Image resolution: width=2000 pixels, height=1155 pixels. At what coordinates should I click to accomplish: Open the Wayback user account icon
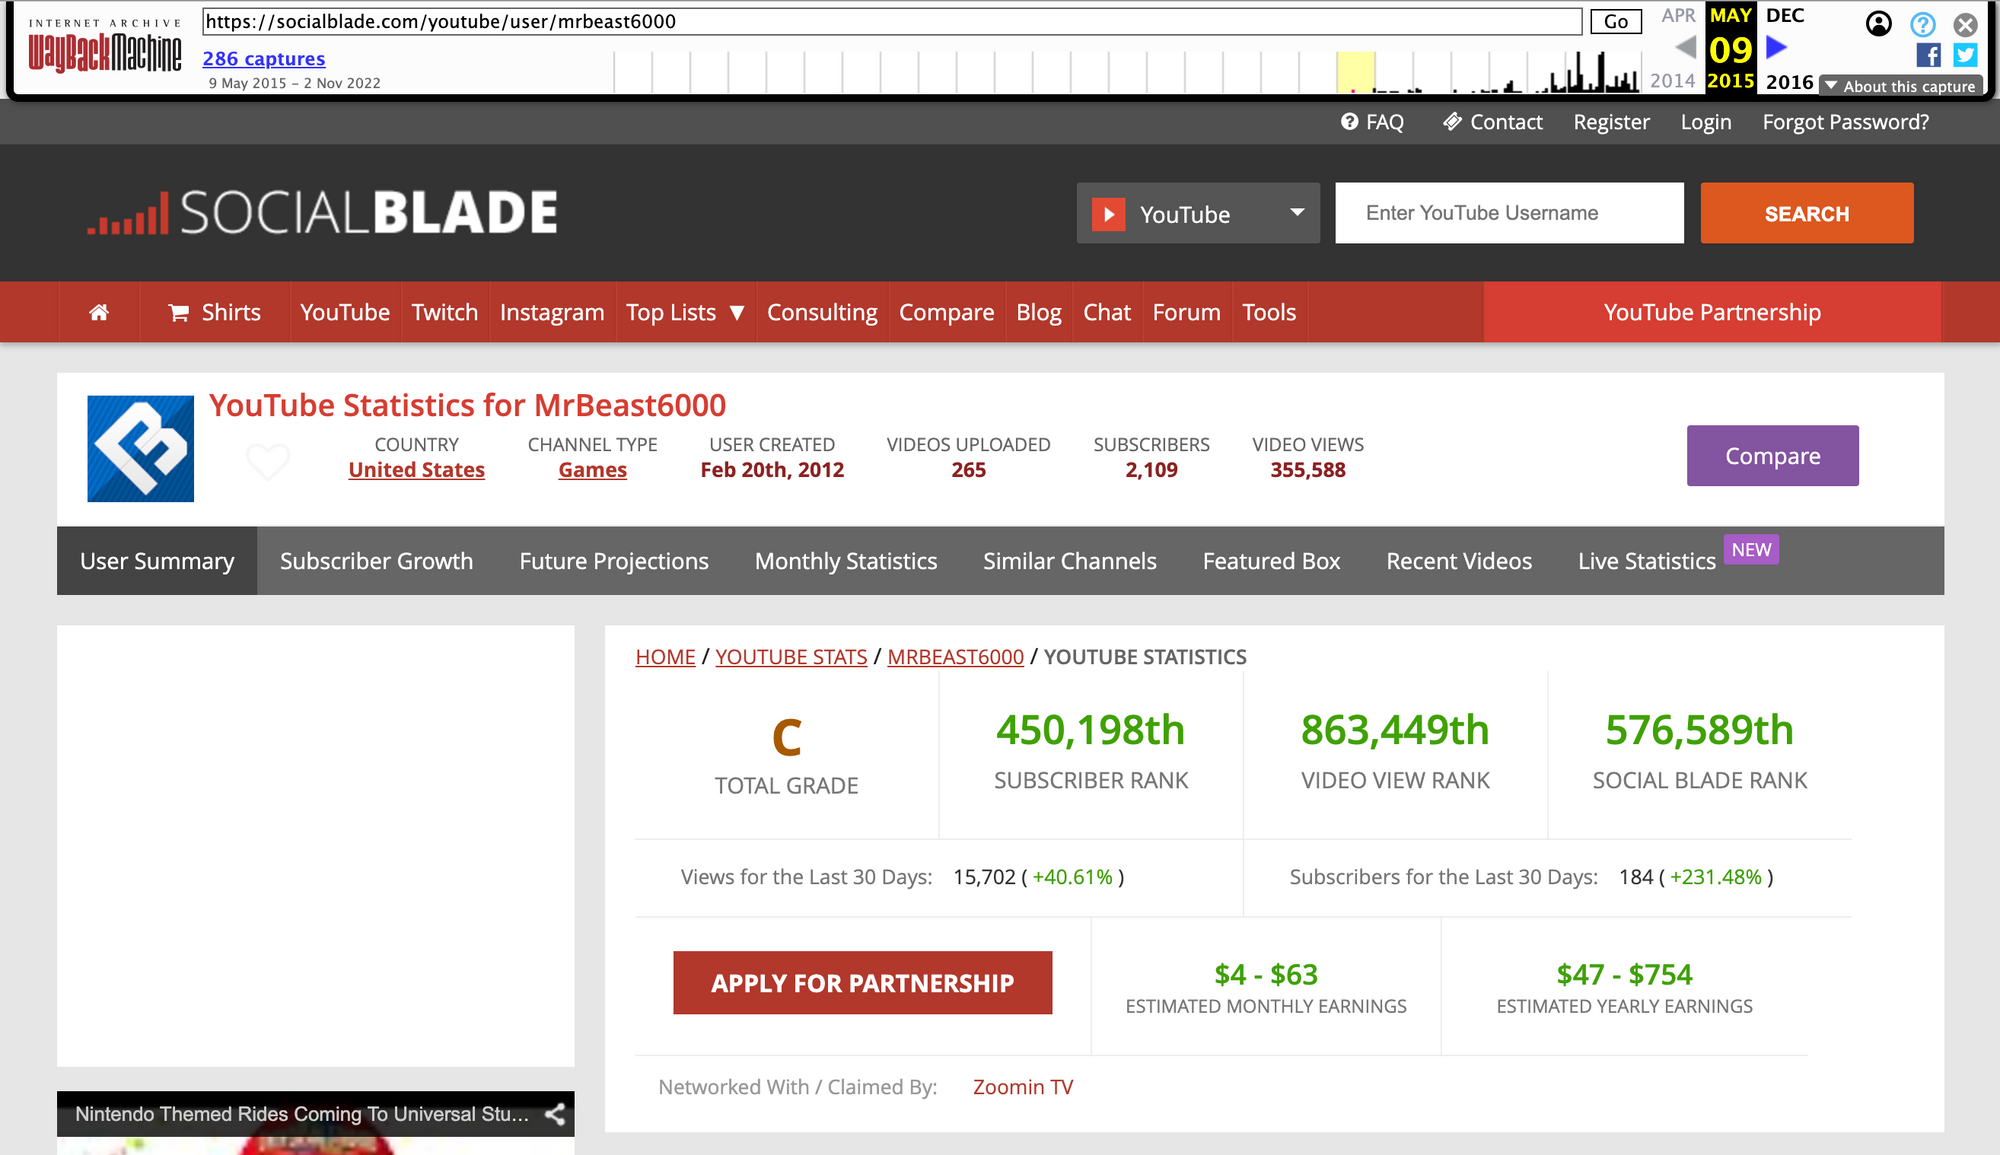1879,23
